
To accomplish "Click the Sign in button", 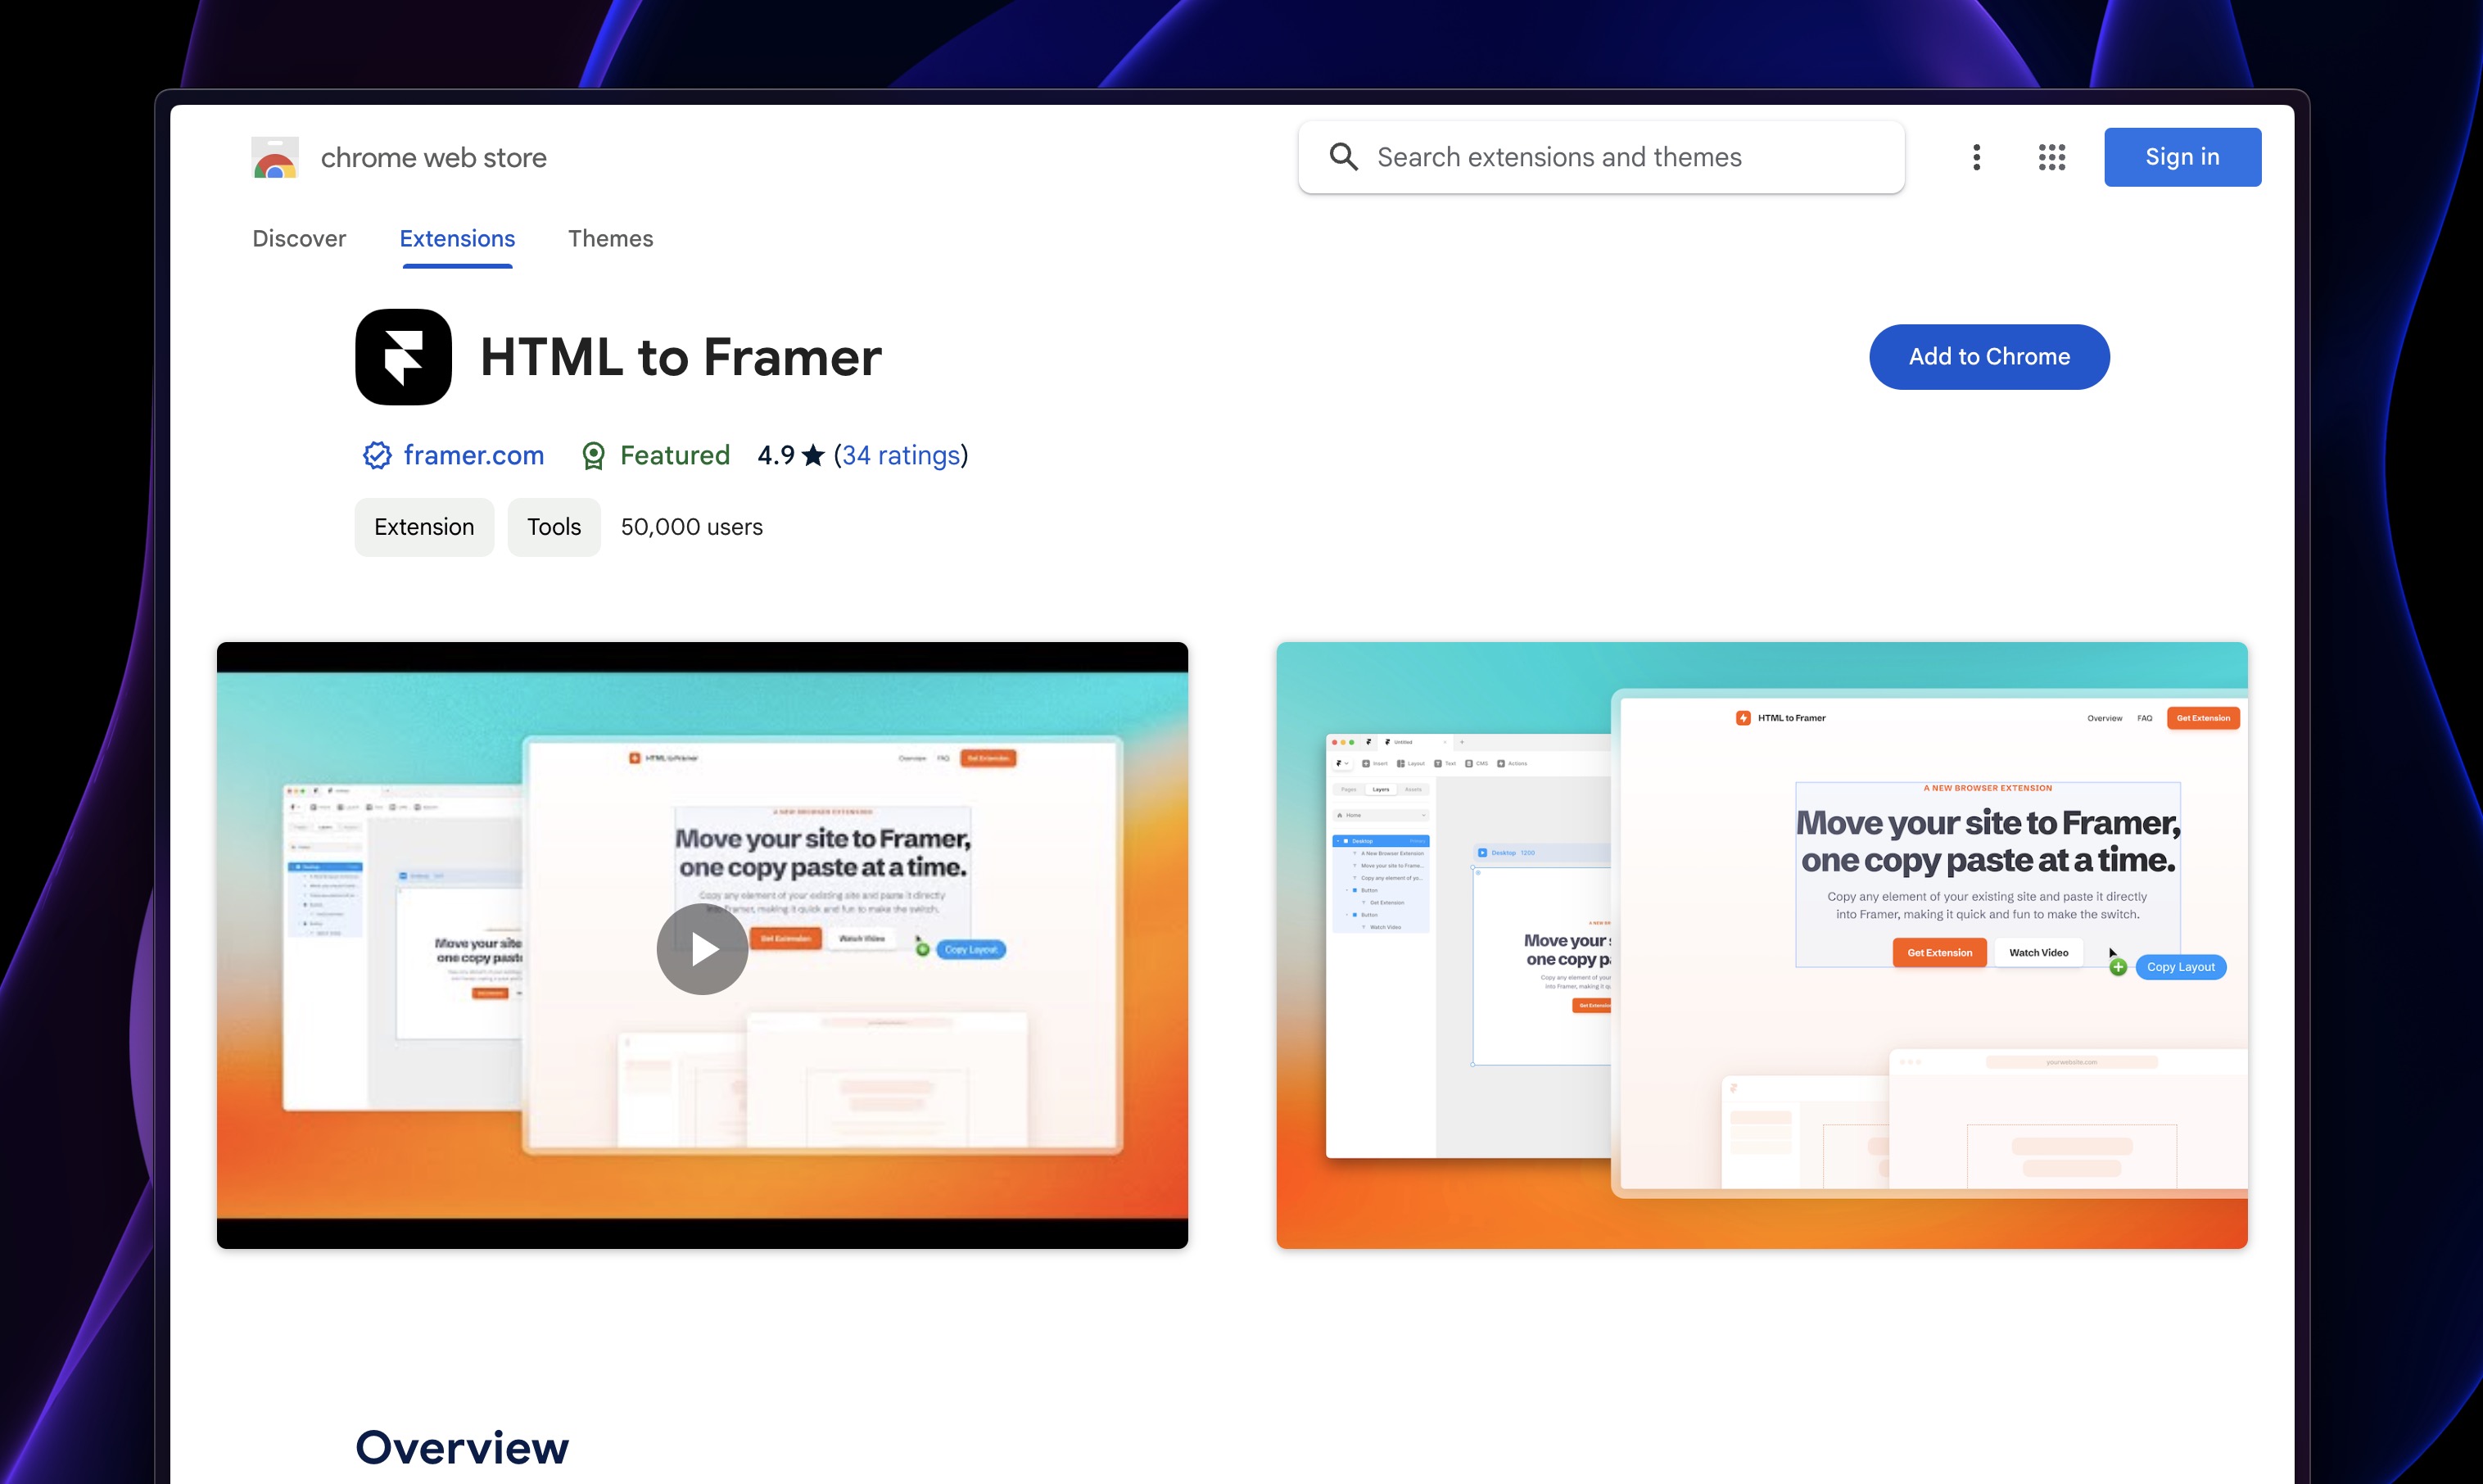I will (2181, 157).
